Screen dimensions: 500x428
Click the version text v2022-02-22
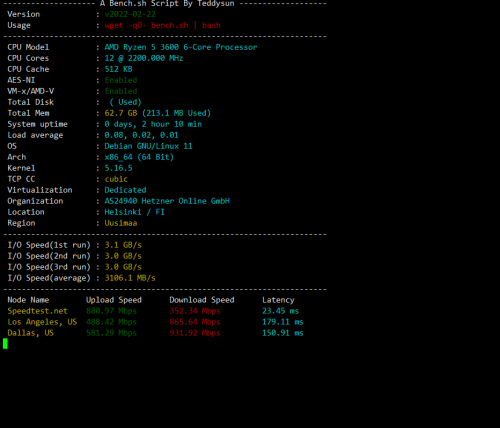pyautogui.click(x=130, y=14)
